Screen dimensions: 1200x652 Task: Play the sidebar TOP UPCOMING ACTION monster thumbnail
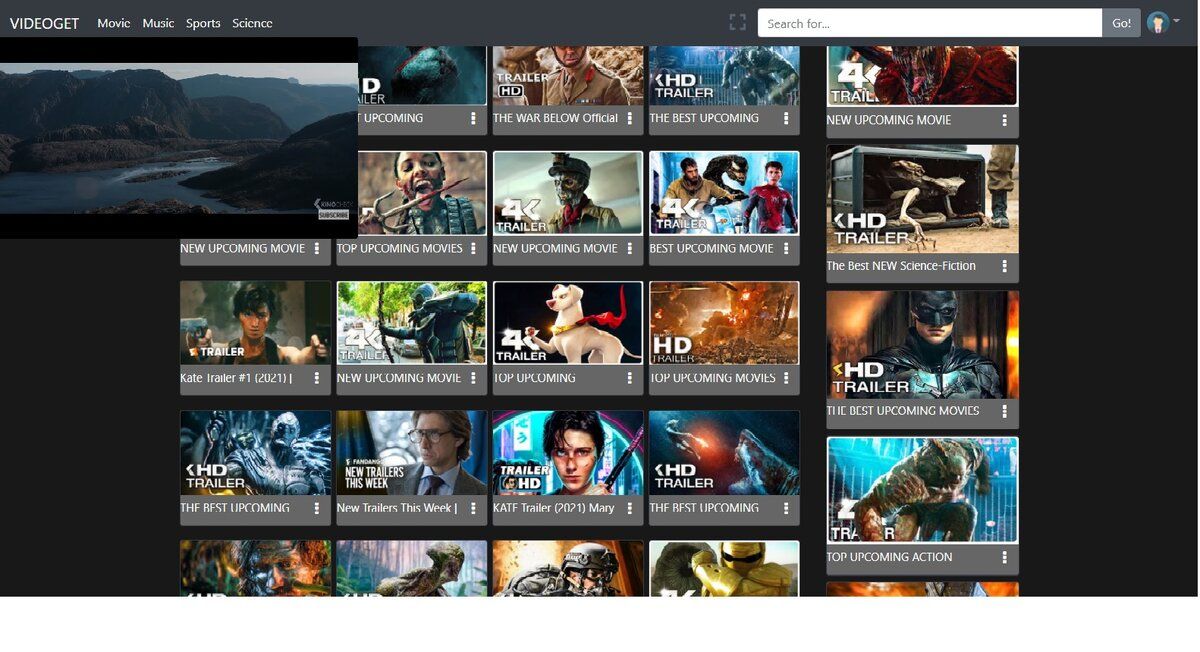[922, 490]
